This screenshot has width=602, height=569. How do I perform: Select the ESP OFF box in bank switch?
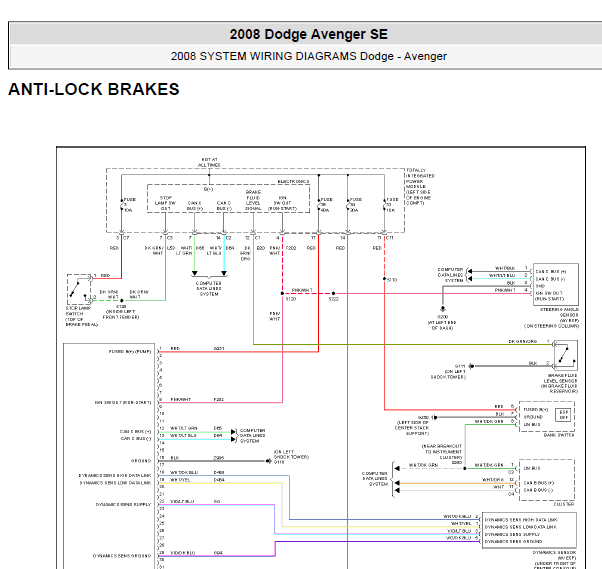(x=564, y=415)
